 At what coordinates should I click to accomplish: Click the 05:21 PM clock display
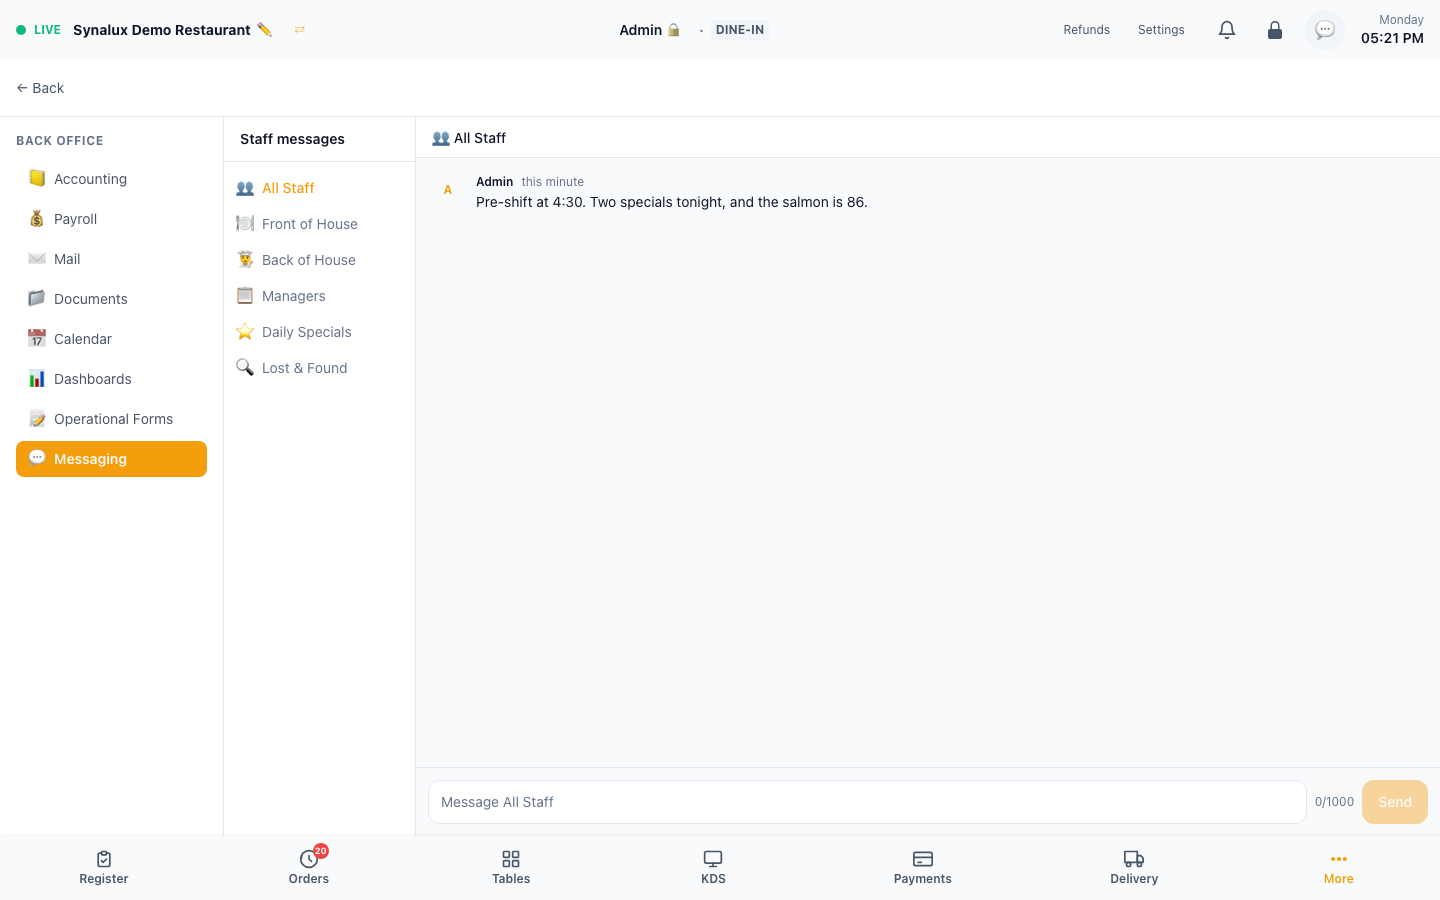(x=1392, y=38)
